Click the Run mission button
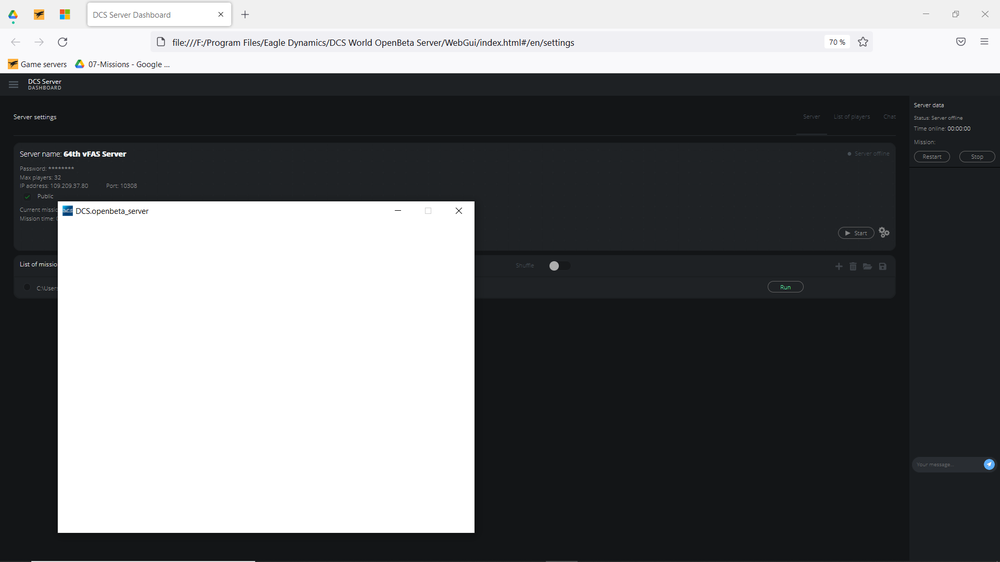 785,287
